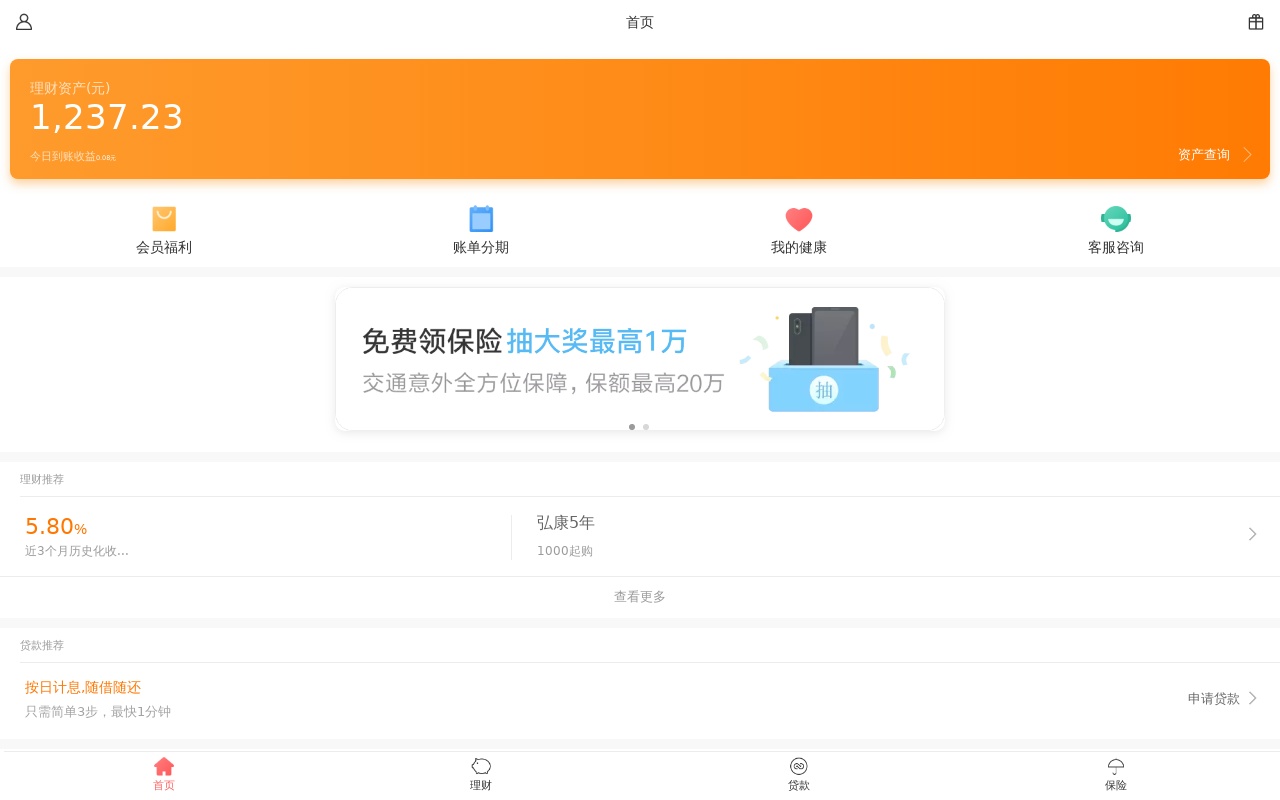
Task: Open 会员福利 shopping bag icon
Action: [164, 219]
